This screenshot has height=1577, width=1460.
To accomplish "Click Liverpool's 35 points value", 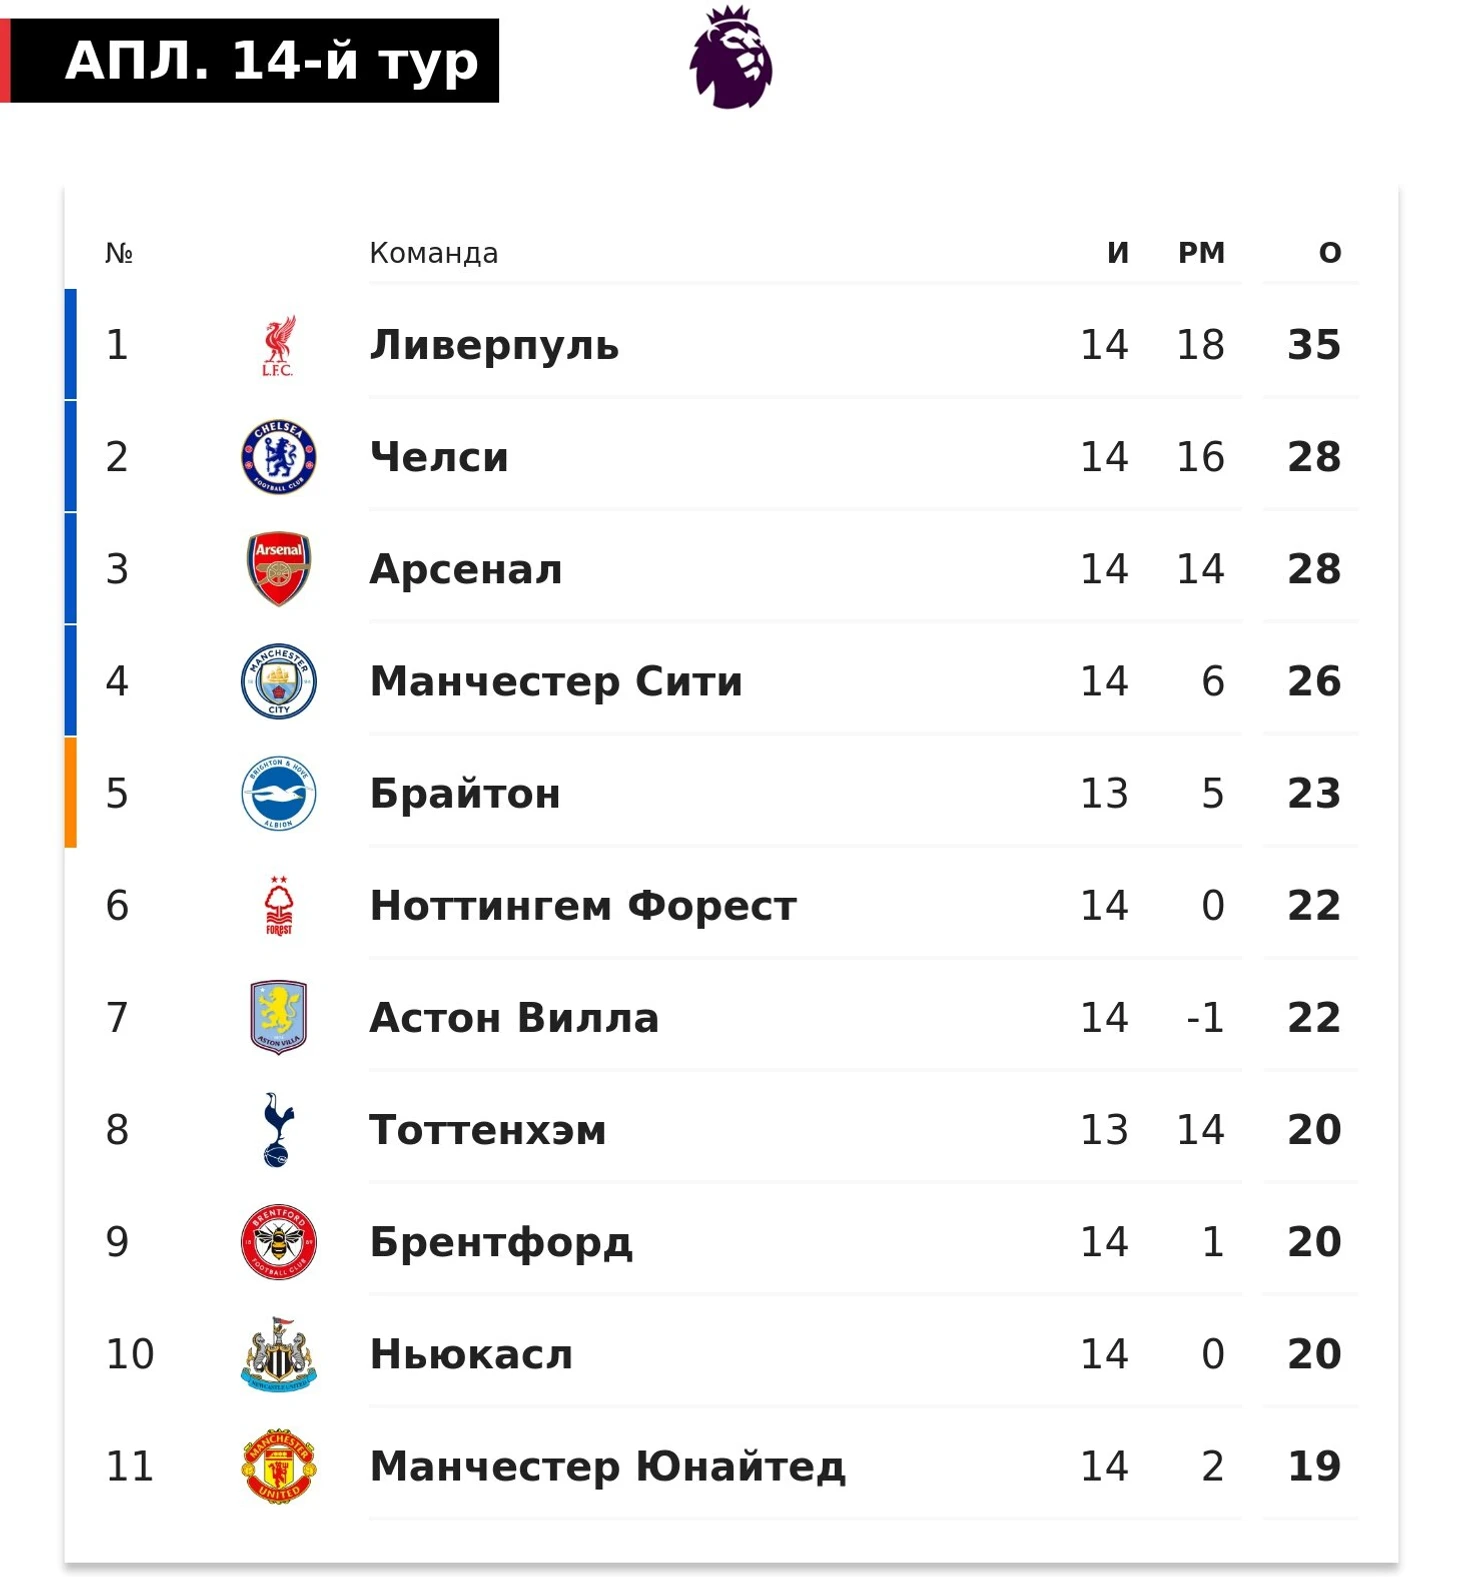I will (x=1314, y=345).
